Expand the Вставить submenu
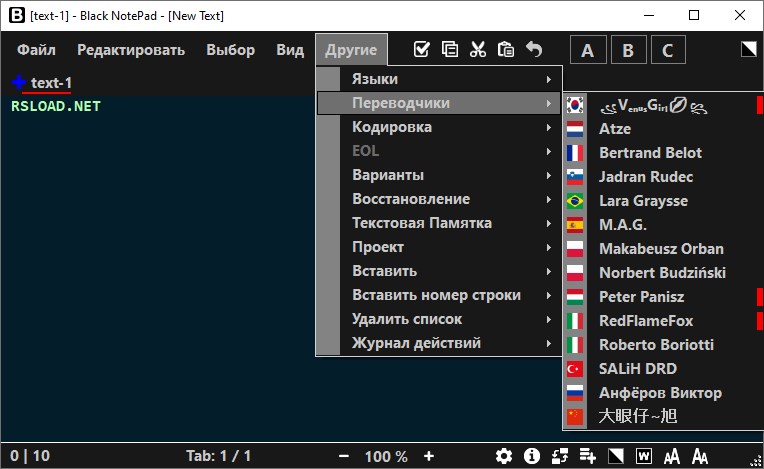 [x=439, y=271]
